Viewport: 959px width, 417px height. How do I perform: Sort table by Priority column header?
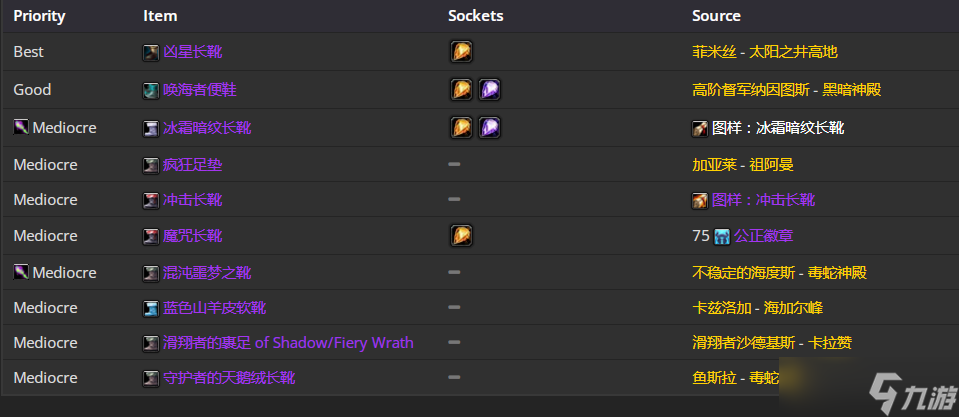[40, 16]
